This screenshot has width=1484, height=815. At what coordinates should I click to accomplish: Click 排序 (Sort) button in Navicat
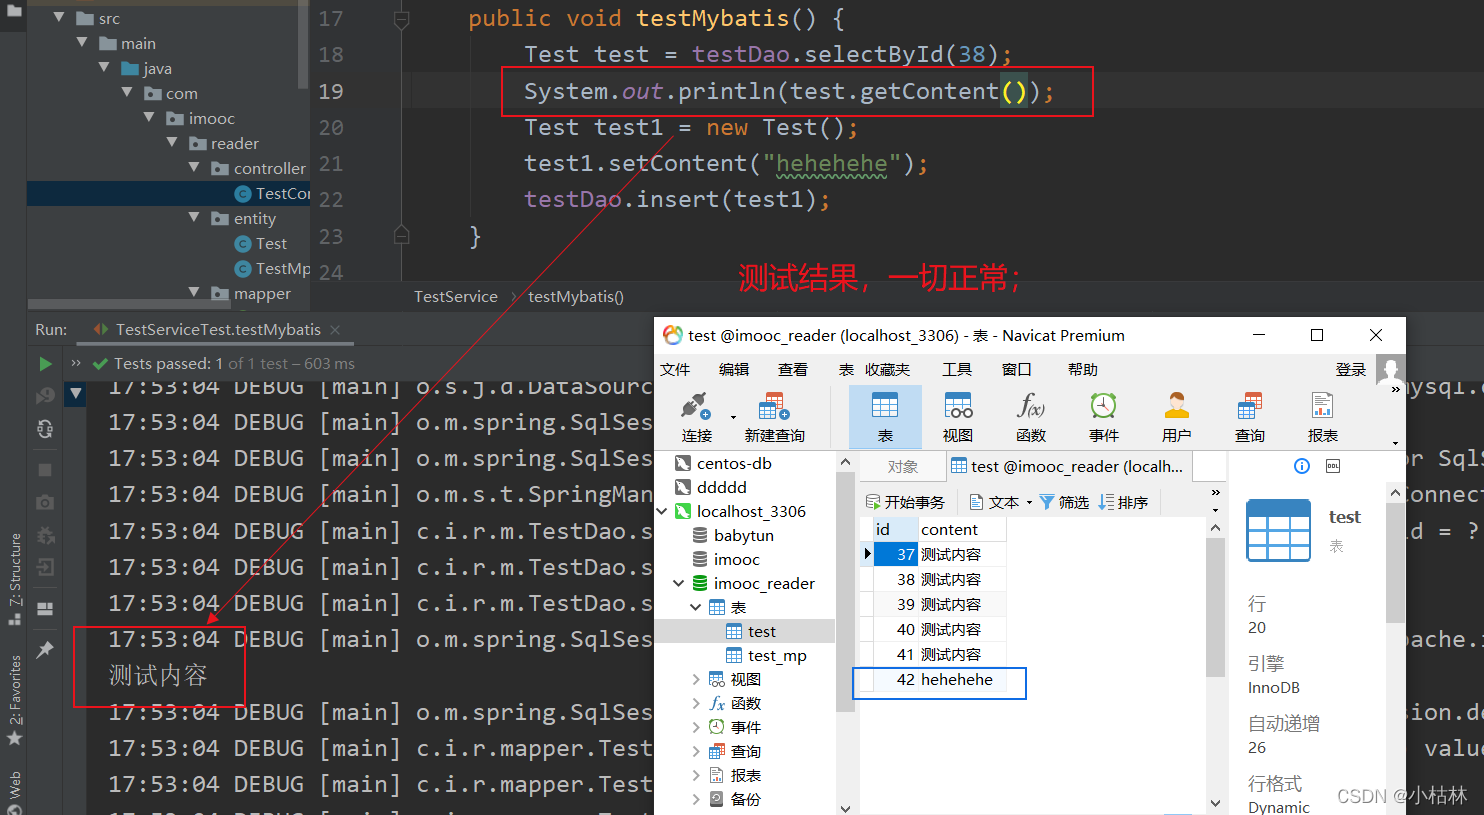1123,502
